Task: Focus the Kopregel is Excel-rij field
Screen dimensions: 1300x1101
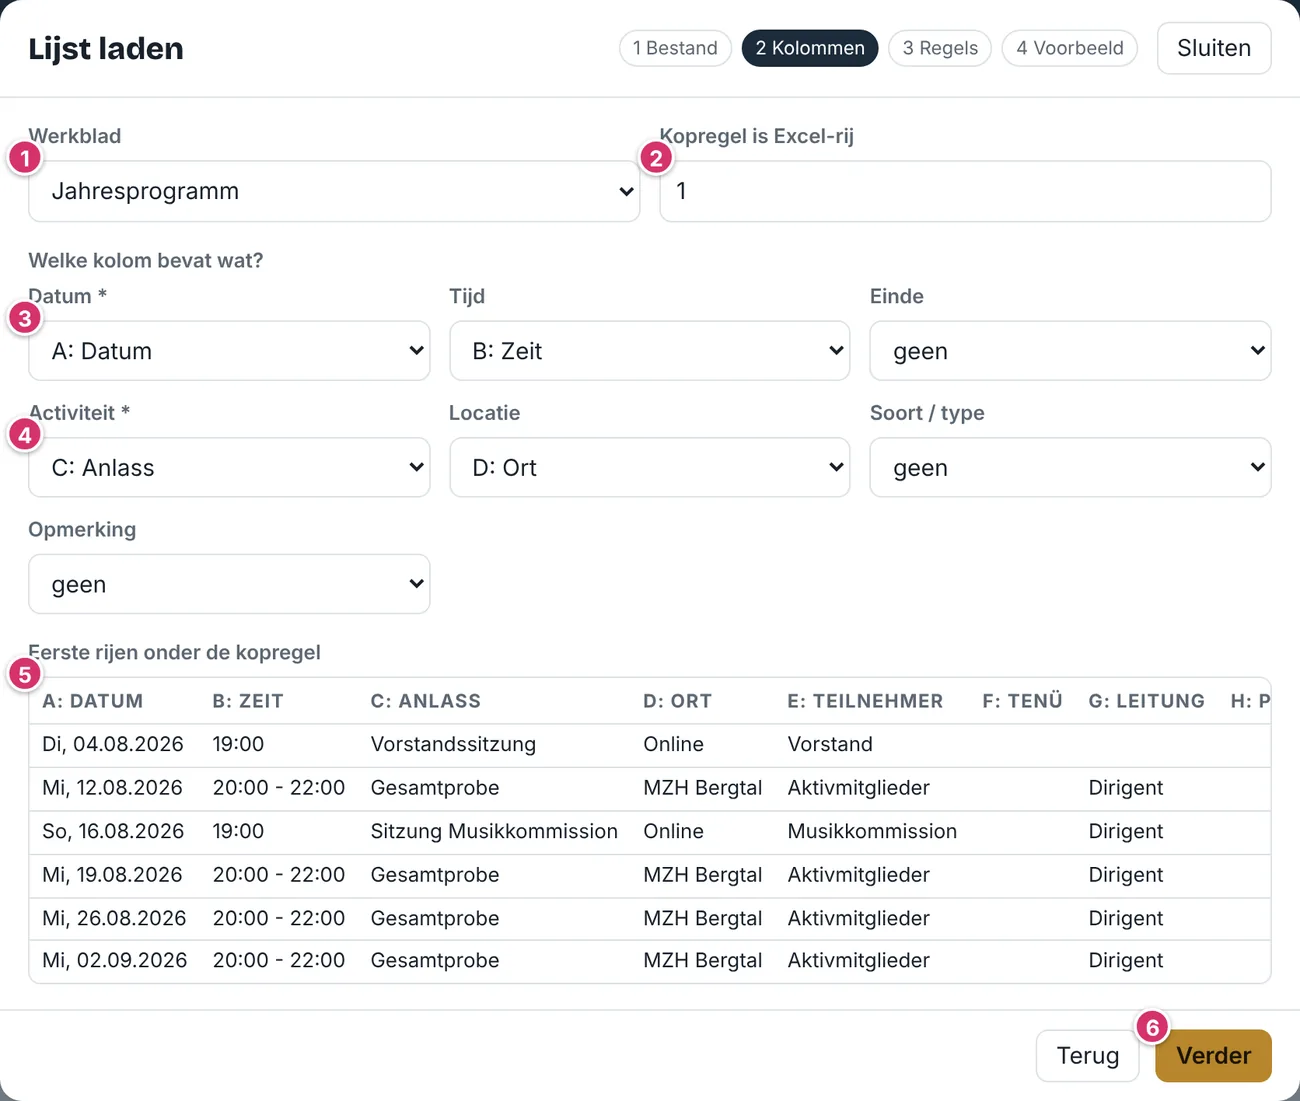Action: 965,191
